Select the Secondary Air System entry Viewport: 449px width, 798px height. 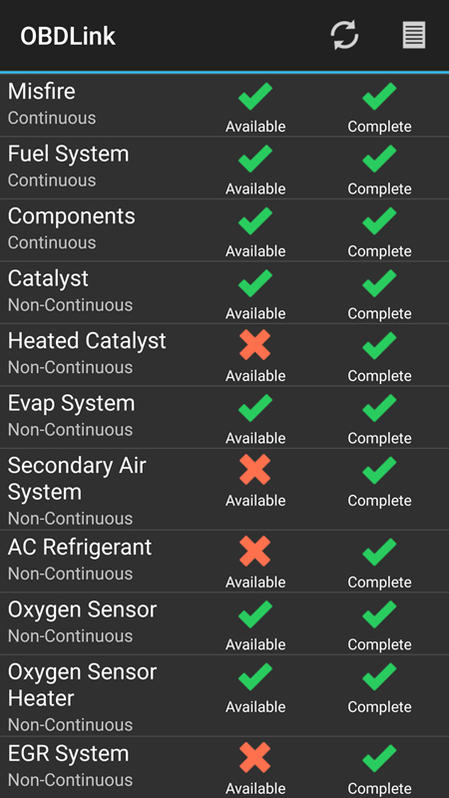224,489
